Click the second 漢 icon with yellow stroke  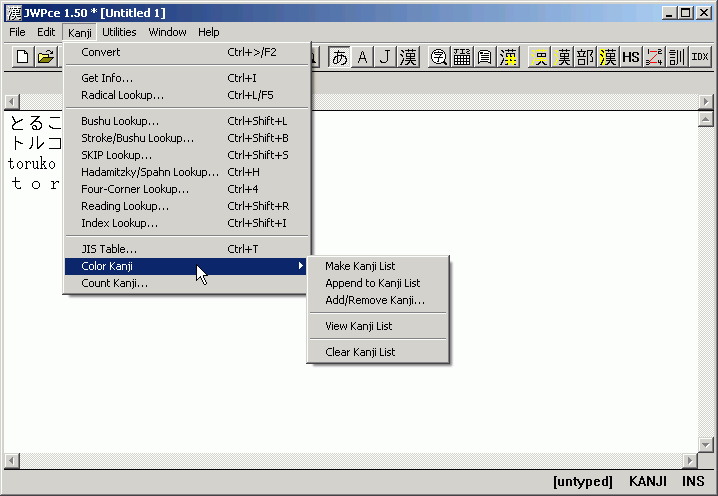click(562, 57)
